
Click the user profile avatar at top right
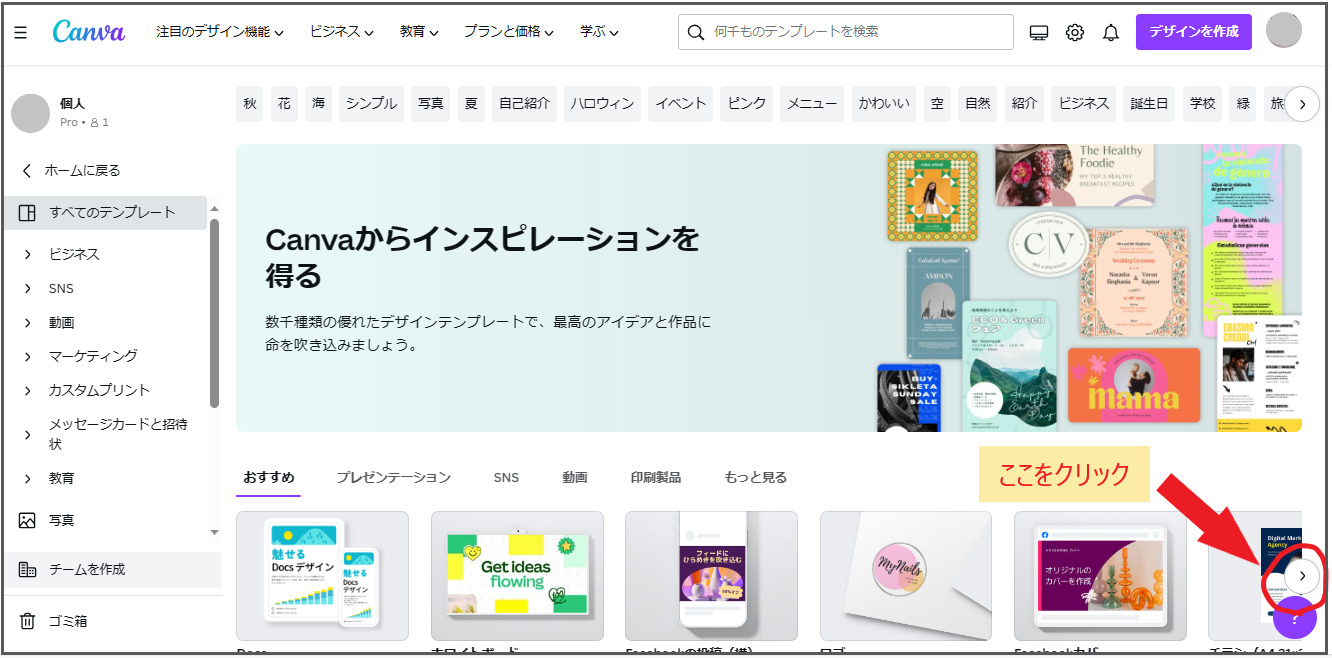1283,31
